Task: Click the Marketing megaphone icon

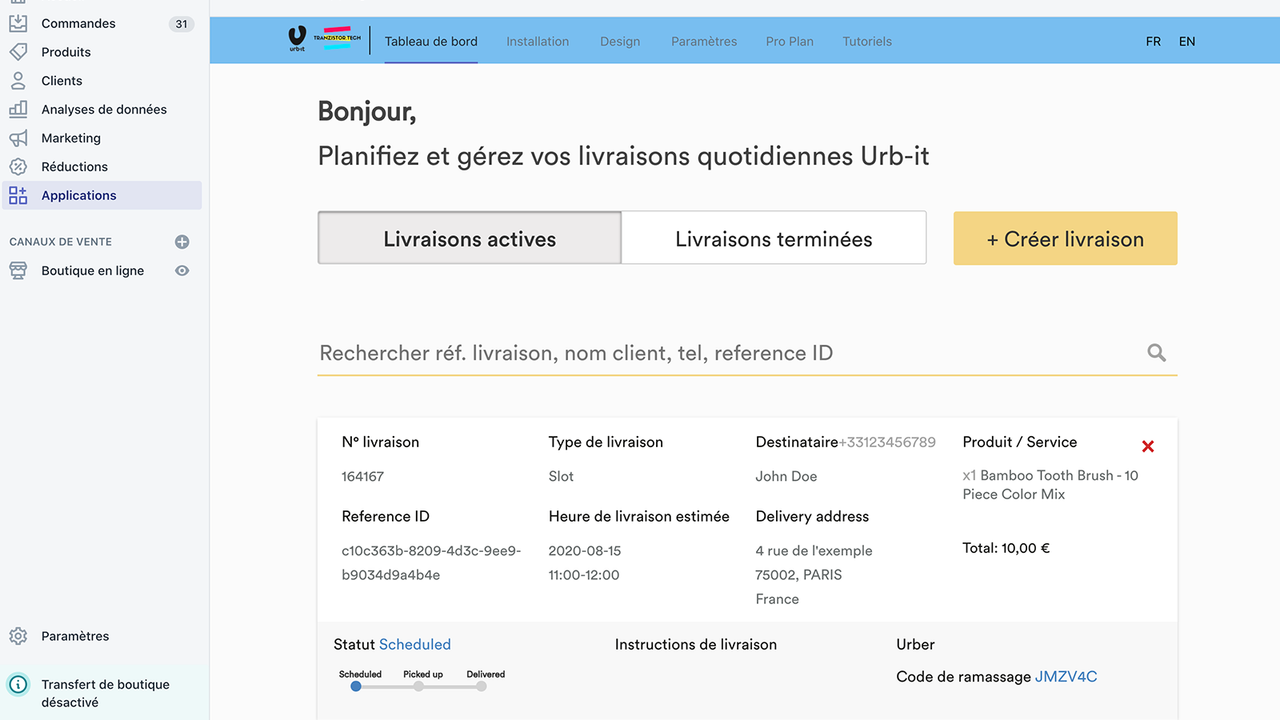Action: [x=18, y=138]
